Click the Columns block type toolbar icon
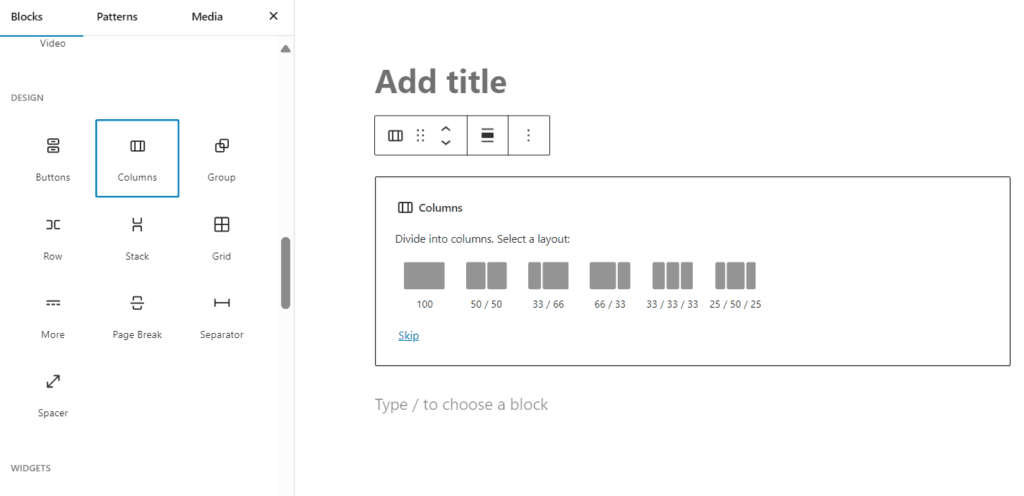This screenshot has width=1024, height=496. [x=395, y=136]
